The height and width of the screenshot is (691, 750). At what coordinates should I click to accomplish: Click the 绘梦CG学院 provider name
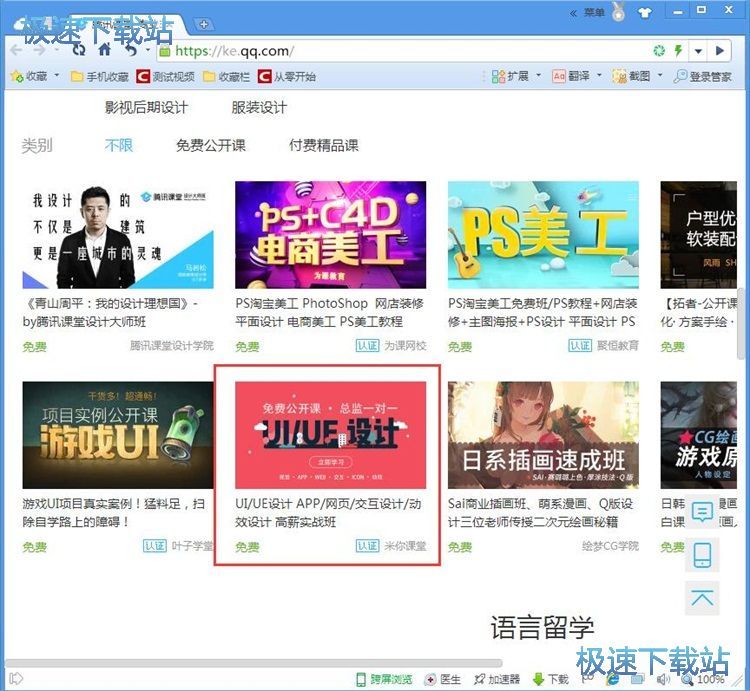[x=610, y=546]
